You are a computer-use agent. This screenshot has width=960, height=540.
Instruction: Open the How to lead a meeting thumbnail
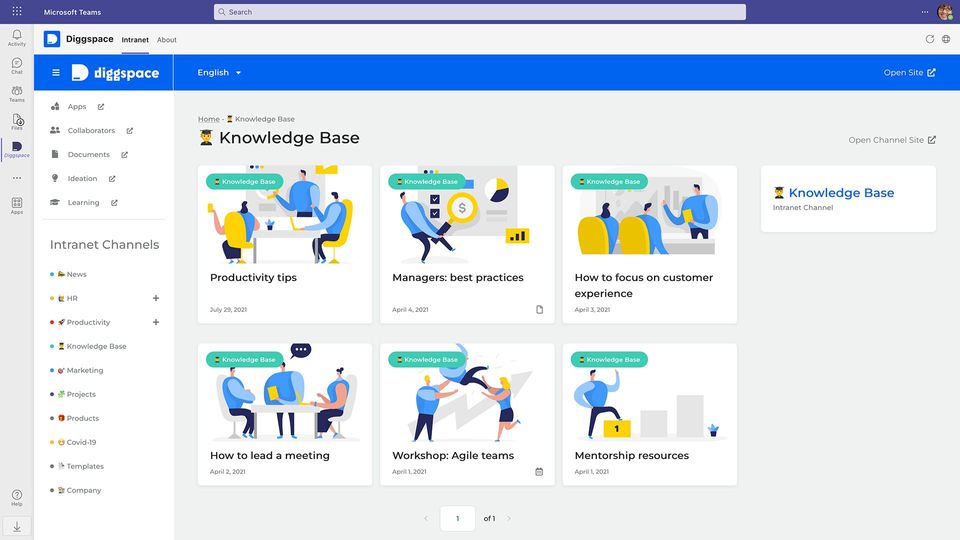click(x=285, y=392)
